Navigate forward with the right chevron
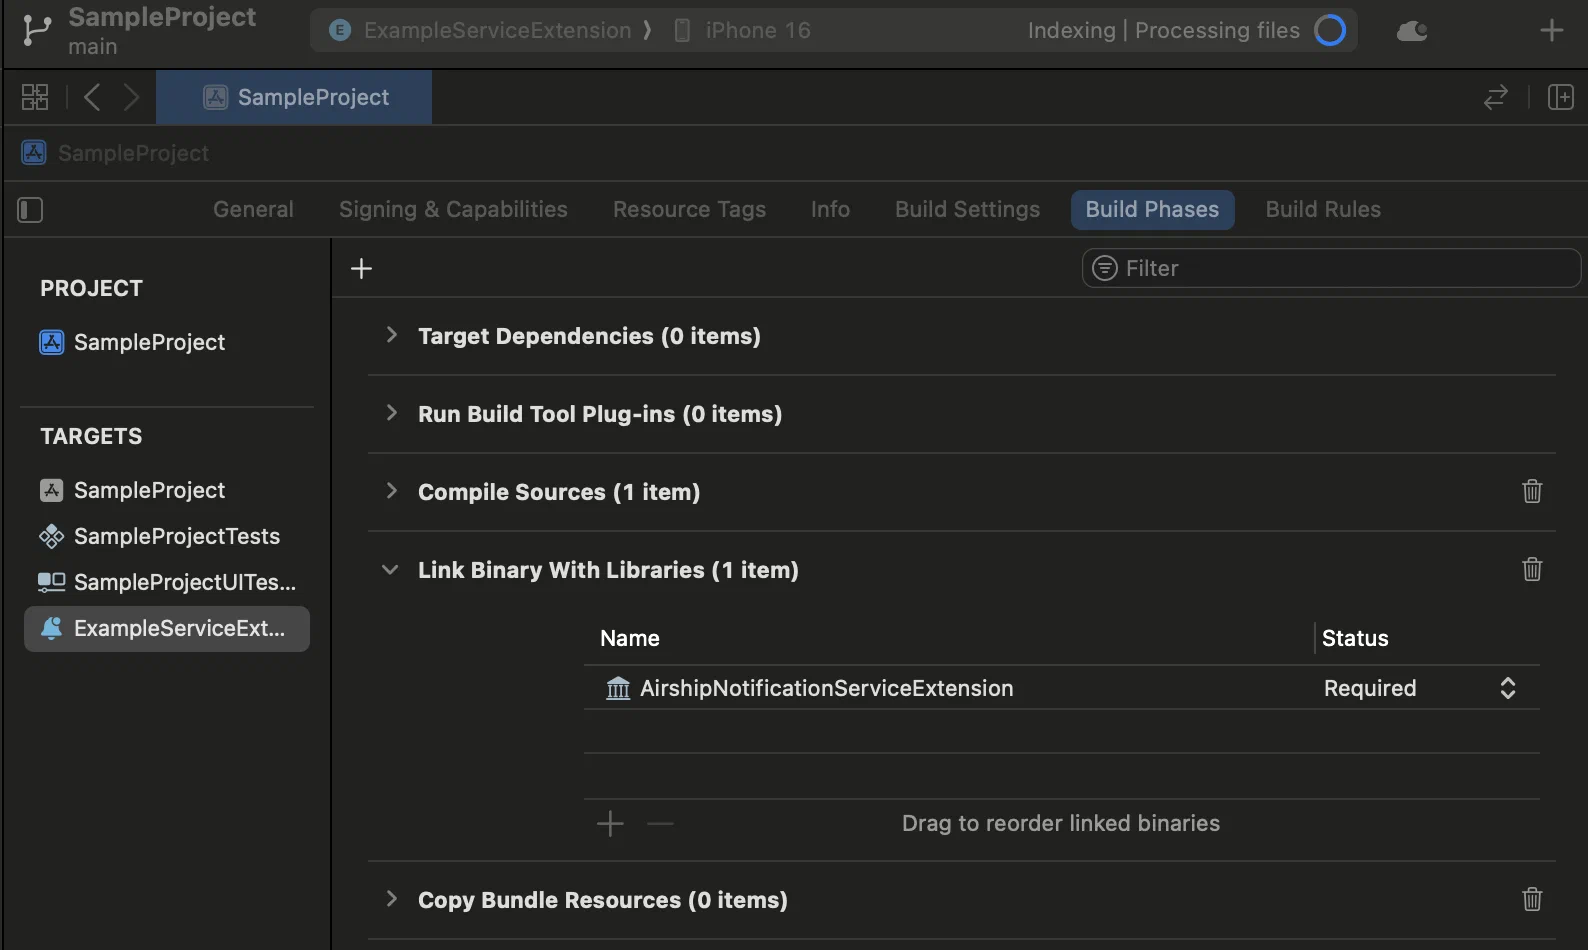Image resolution: width=1588 pixels, height=950 pixels. click(131, 97)
